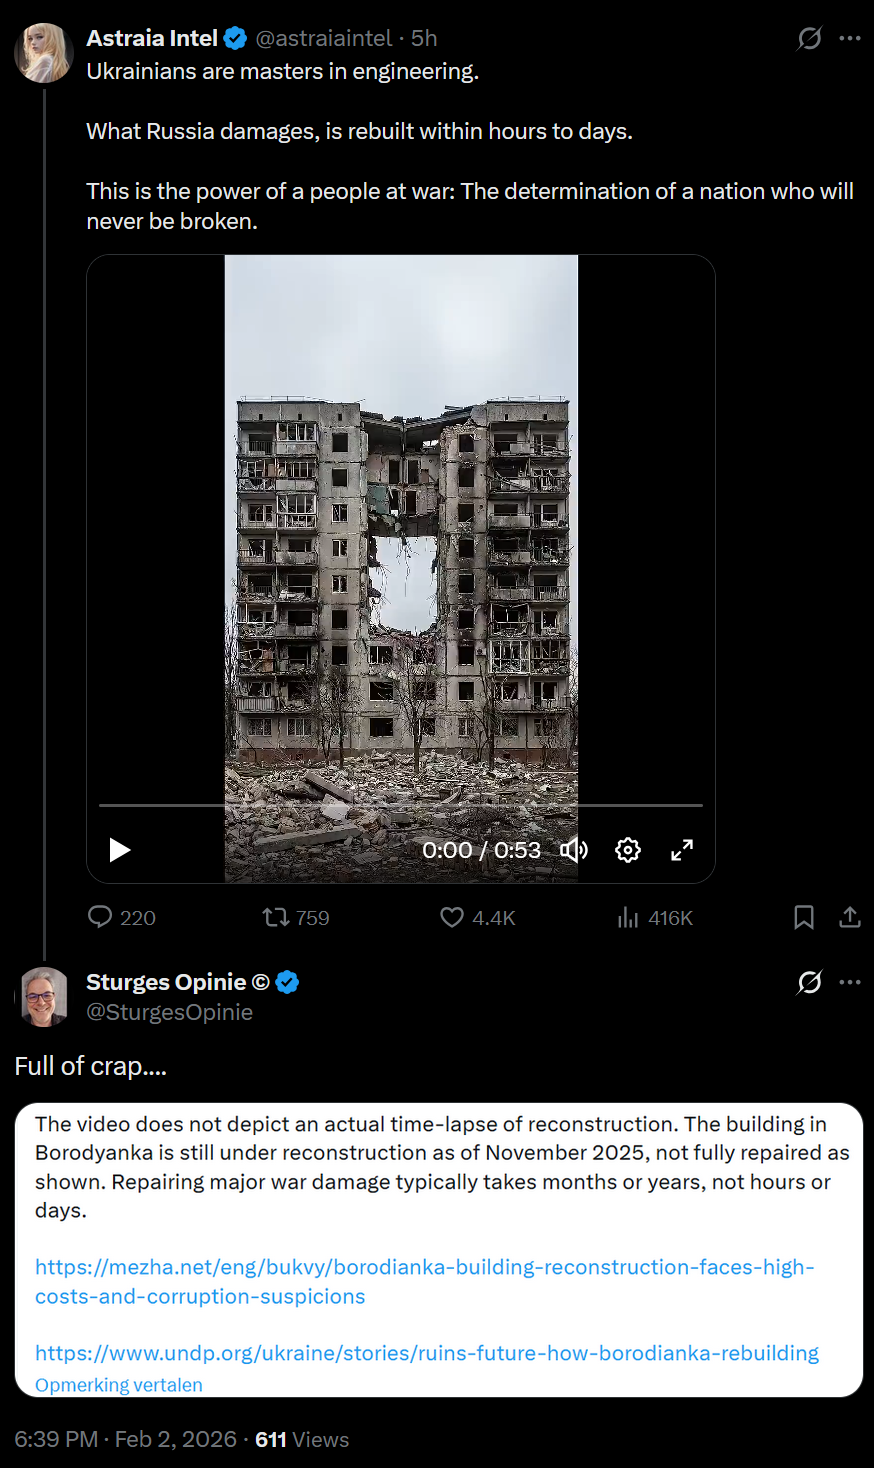The height and width of the screenshot is (1468, 874).
Task: Share the post via upload arrow icon
Action: [850, 917]
